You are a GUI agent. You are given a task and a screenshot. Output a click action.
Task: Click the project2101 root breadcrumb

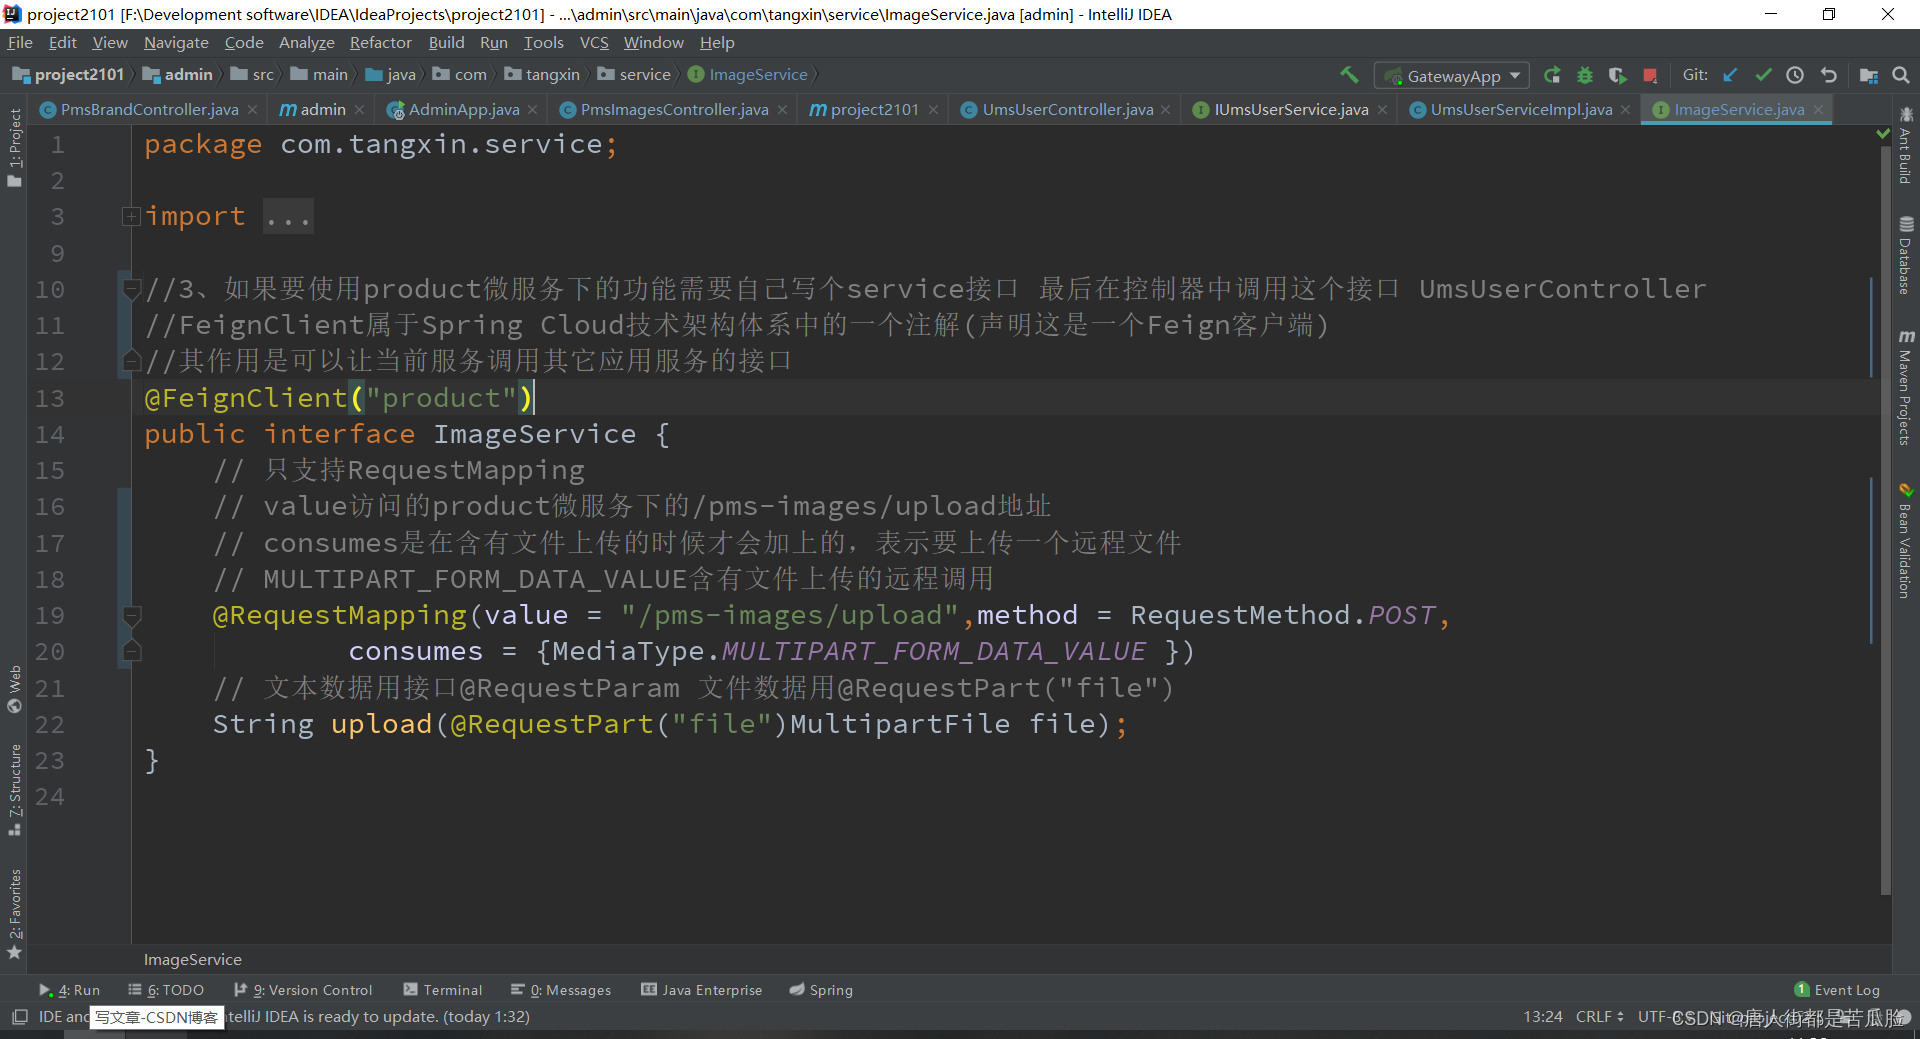(x=68, y=75)
